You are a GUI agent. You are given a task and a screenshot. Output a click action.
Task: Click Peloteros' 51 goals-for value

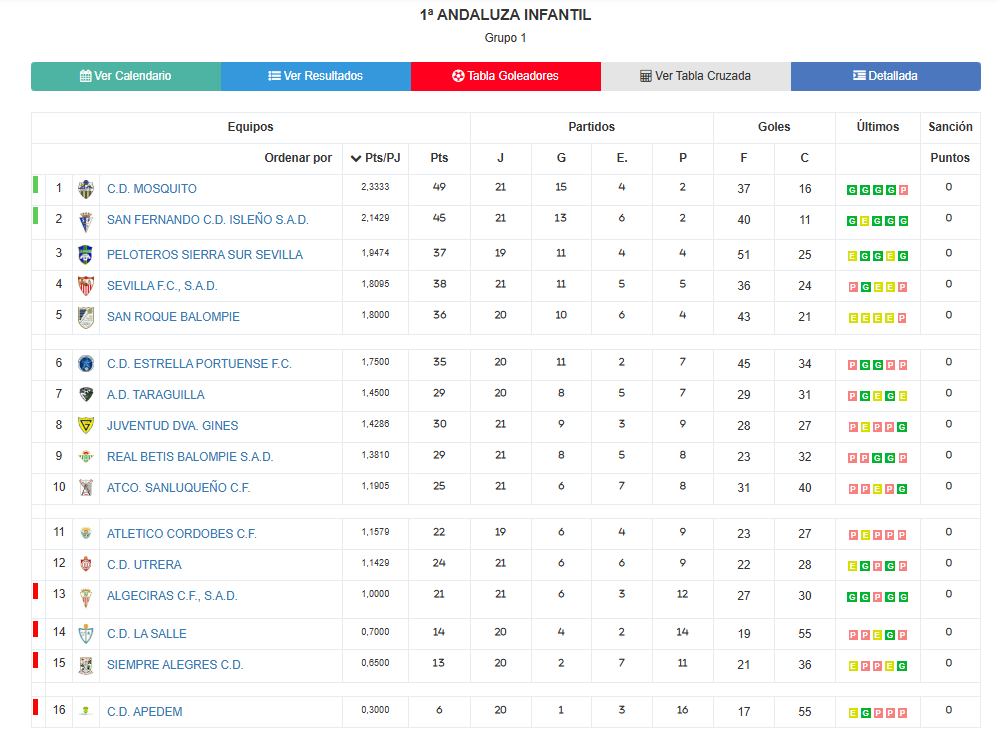tap(744, 255)
